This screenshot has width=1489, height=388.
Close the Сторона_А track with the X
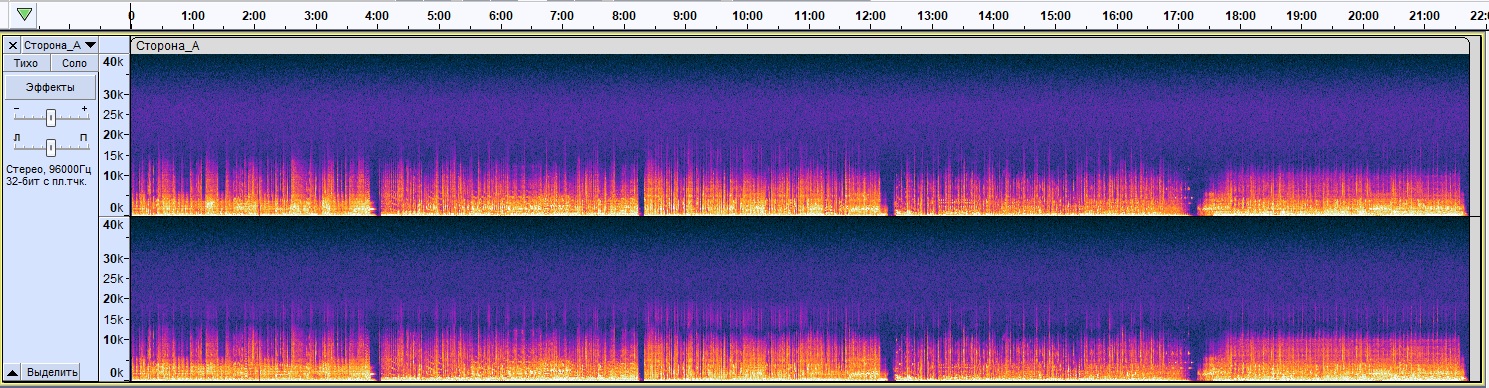(13, 45)
